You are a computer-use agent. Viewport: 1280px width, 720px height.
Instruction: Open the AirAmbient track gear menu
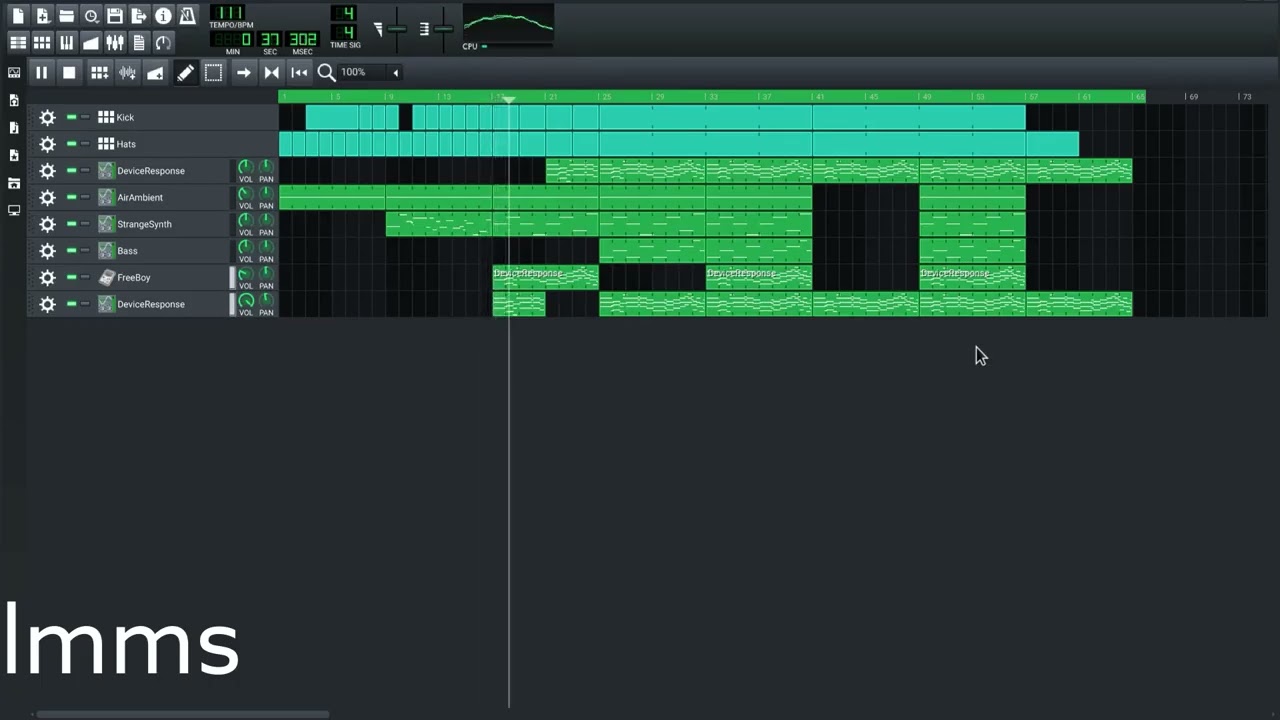[47, 197]
